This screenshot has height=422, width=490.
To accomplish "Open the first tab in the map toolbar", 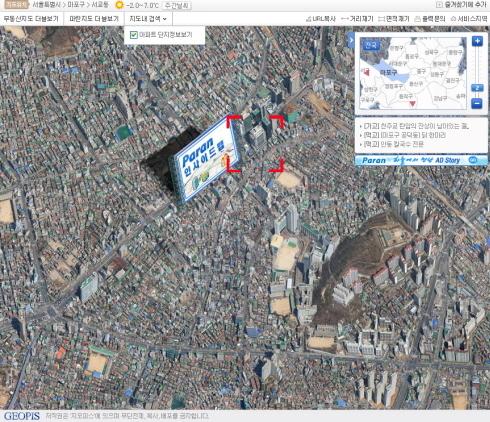I will point(31,19).
